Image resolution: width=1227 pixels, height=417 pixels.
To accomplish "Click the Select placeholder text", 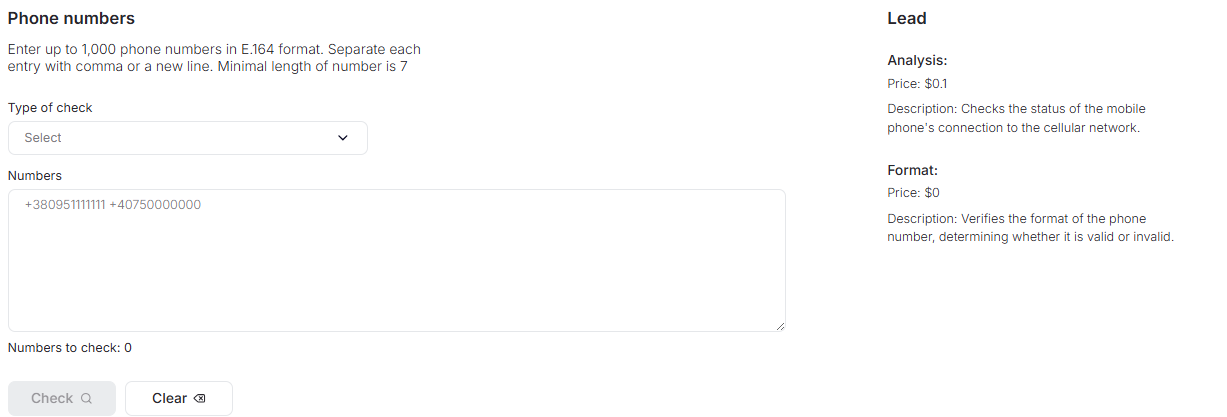I will (x=43, y=138).
